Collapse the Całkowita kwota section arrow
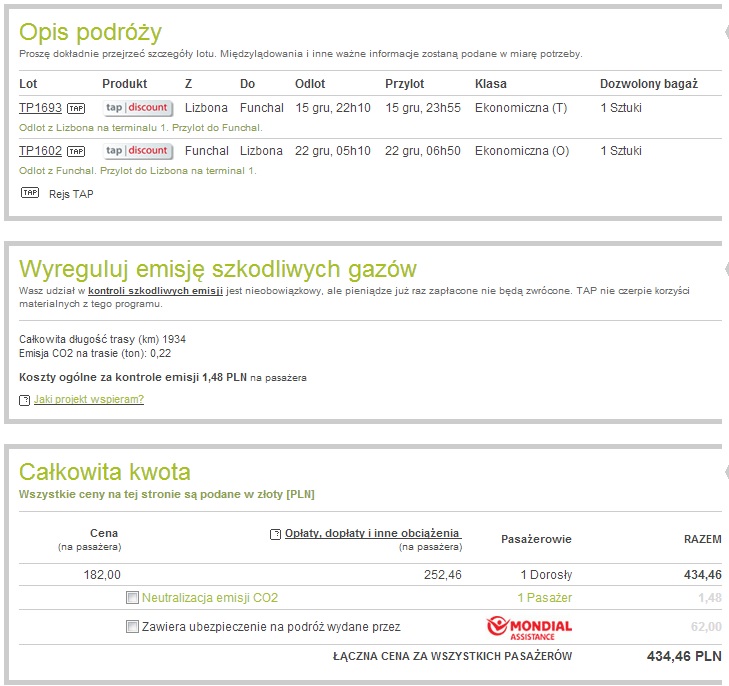The height and width of the screenshot is (686, 729). 727,472
